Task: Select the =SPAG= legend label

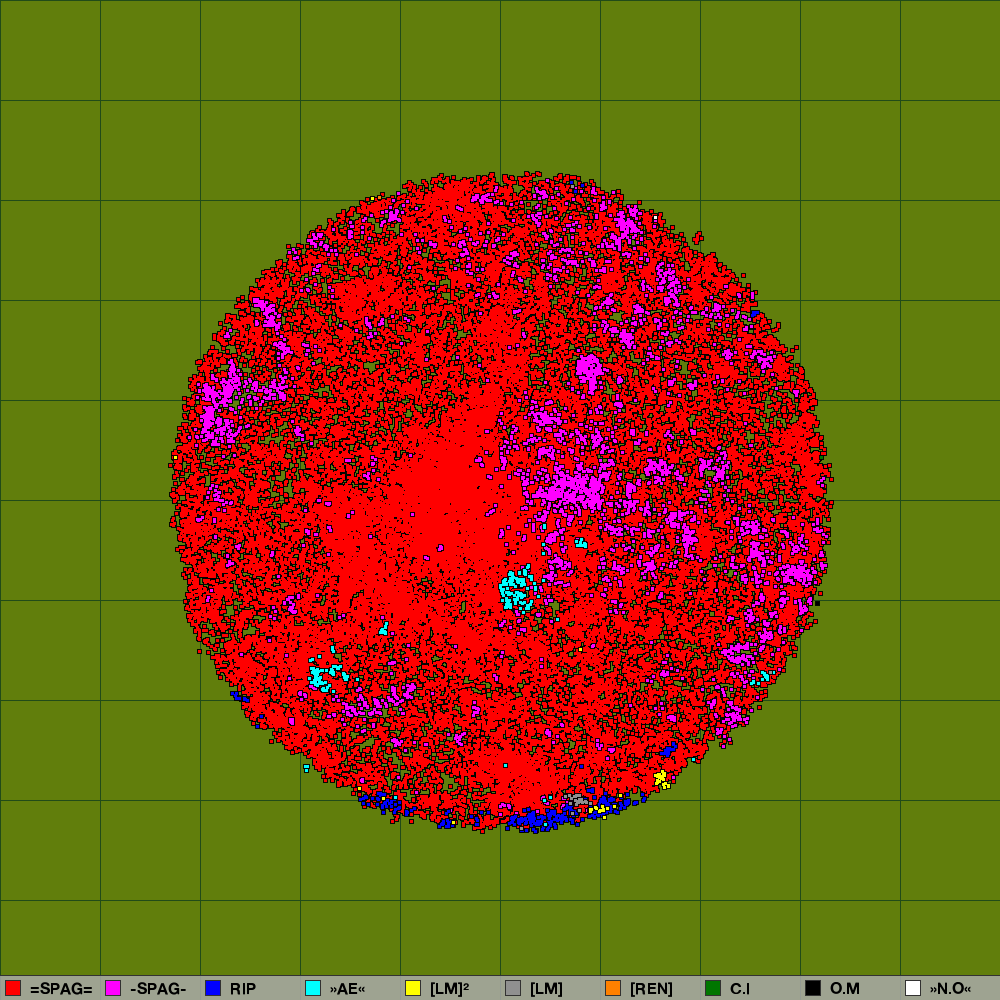Action: tap(61, 989)
